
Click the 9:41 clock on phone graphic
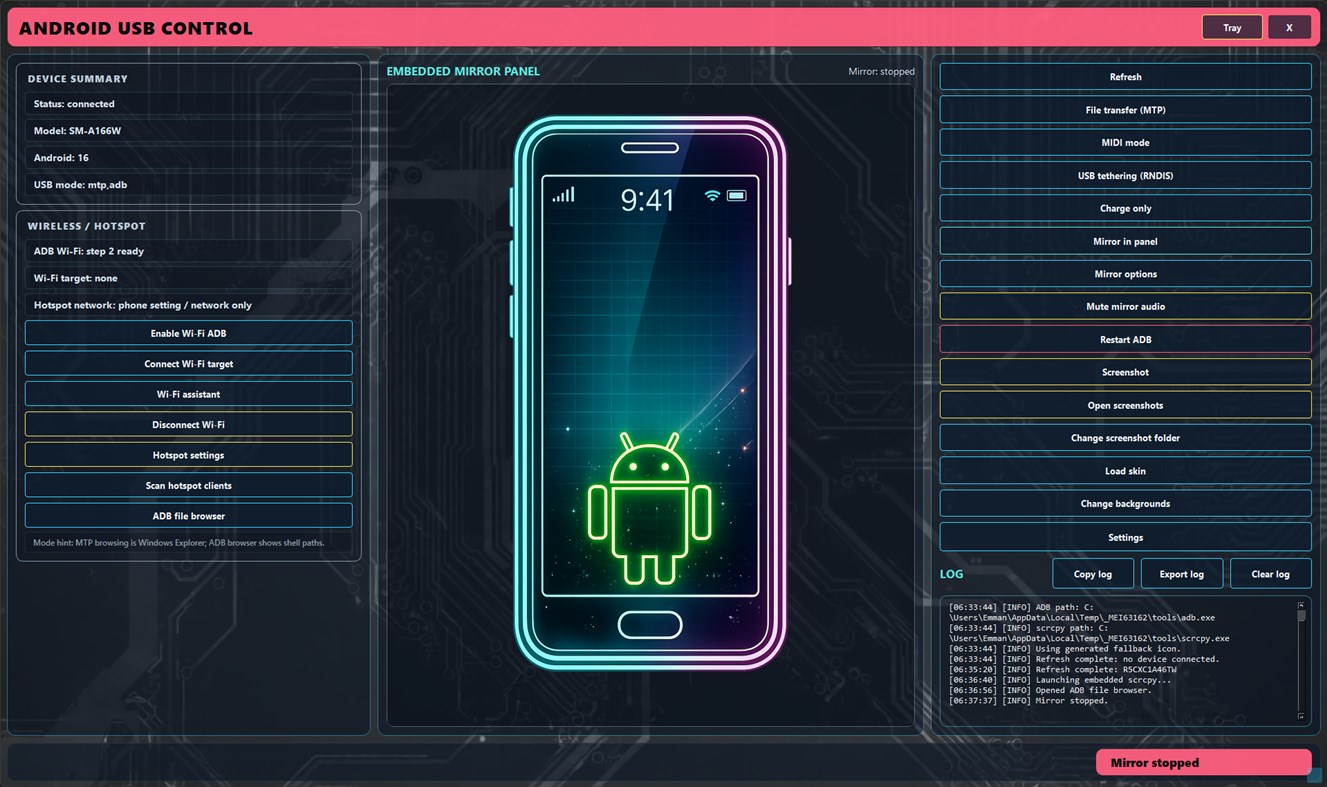(x=648, y=201)
